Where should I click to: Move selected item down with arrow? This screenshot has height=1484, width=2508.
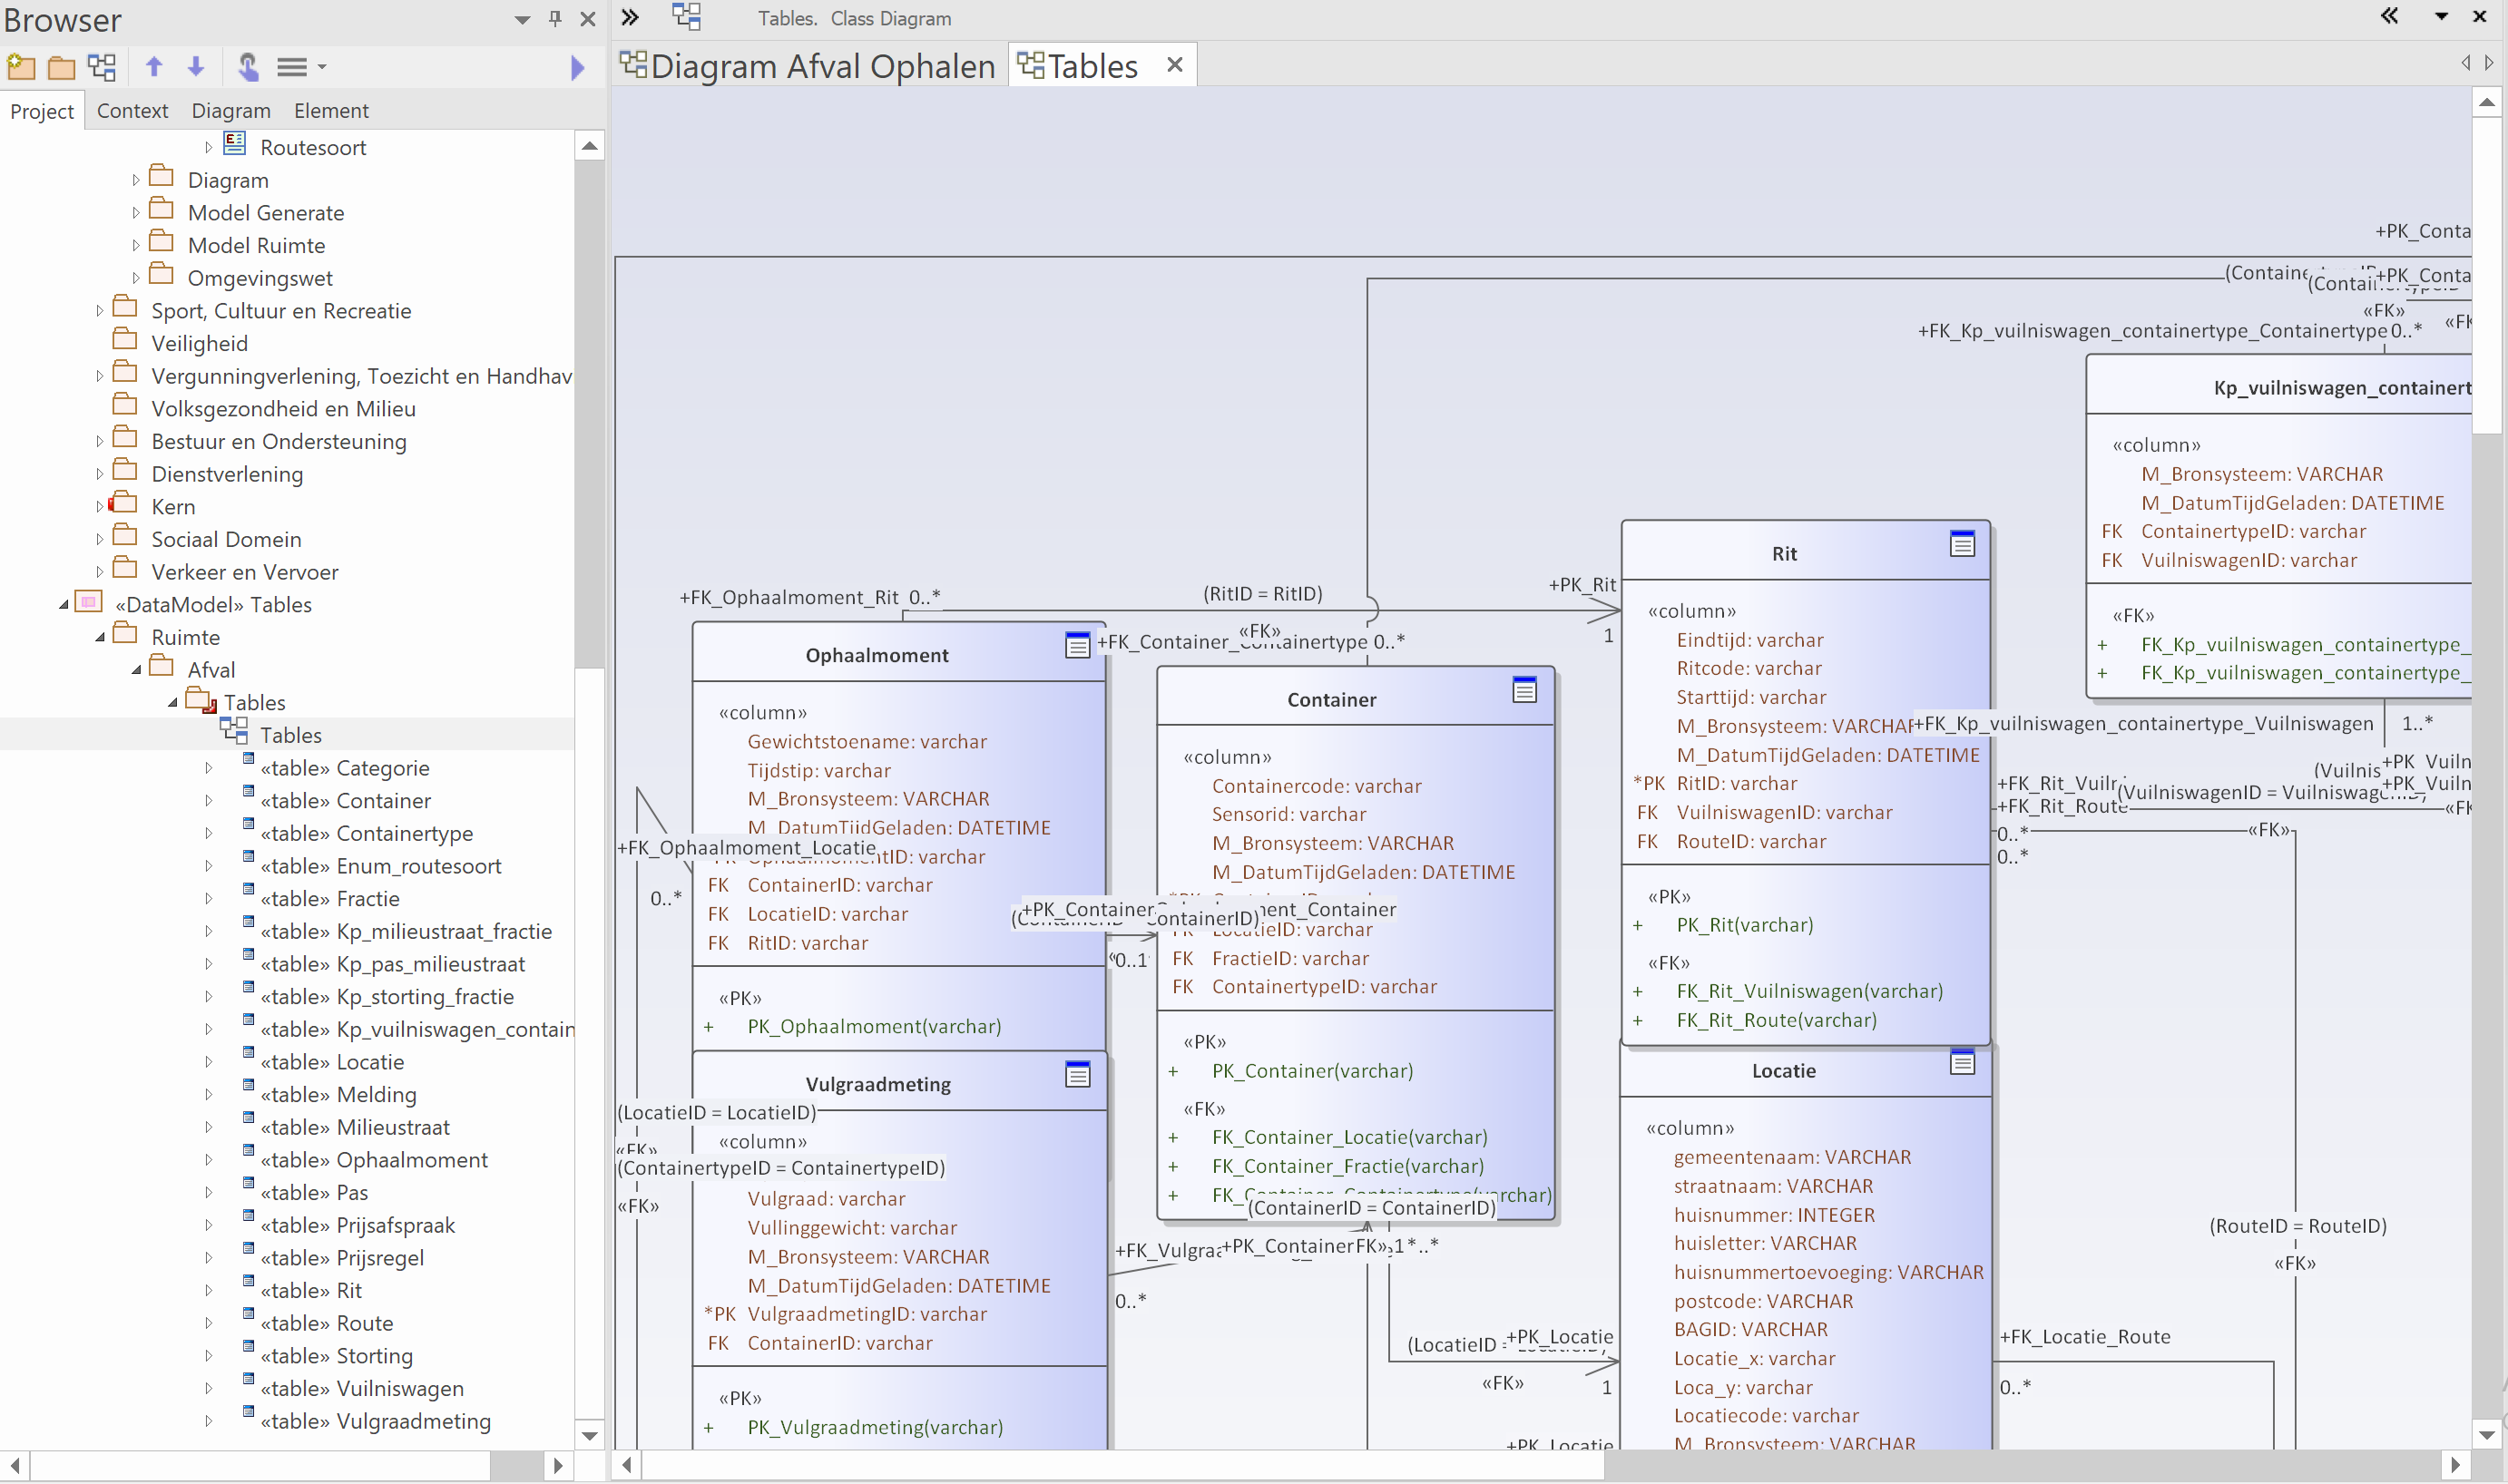coord(196,67)
